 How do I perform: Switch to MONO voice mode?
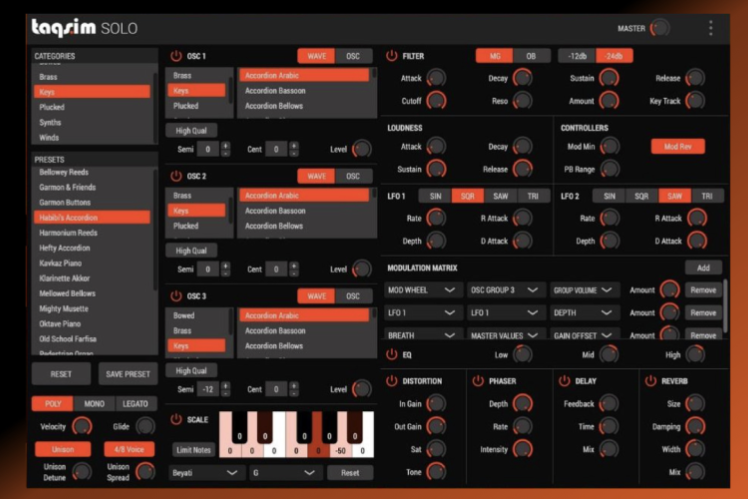[x=94, y=404]
